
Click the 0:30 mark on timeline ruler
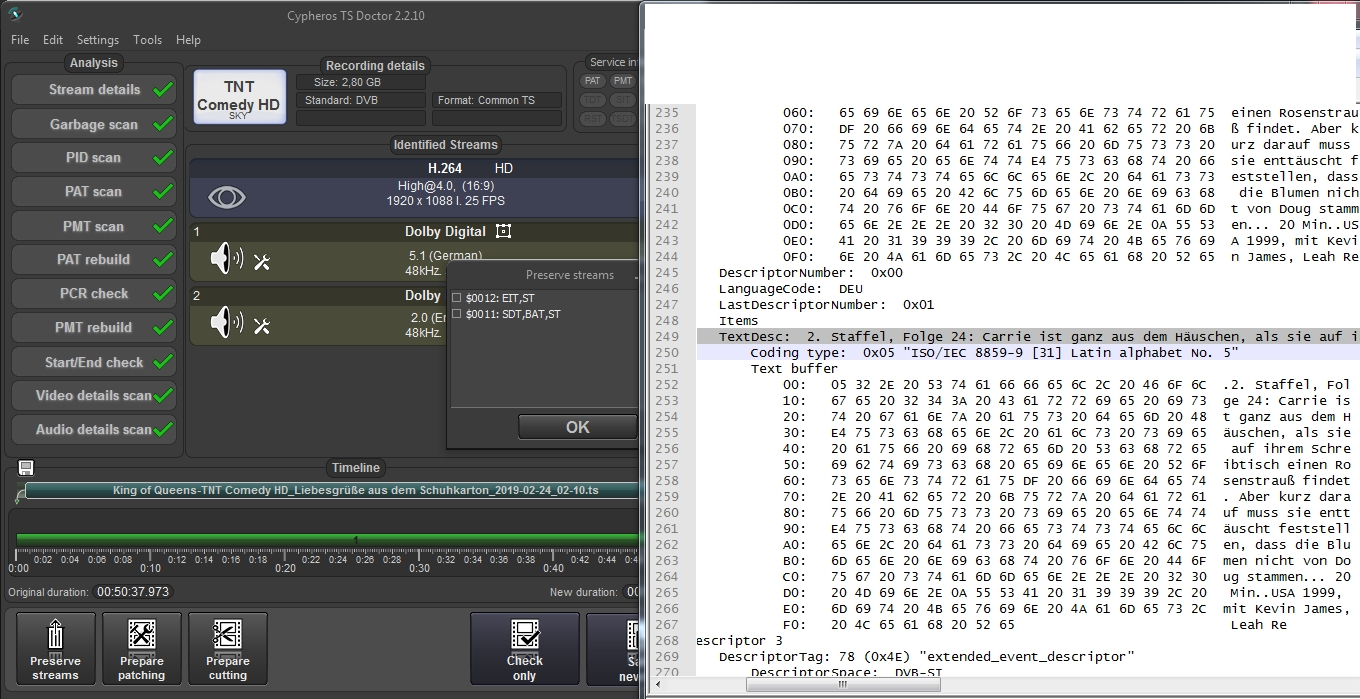[x=419, y=568]
